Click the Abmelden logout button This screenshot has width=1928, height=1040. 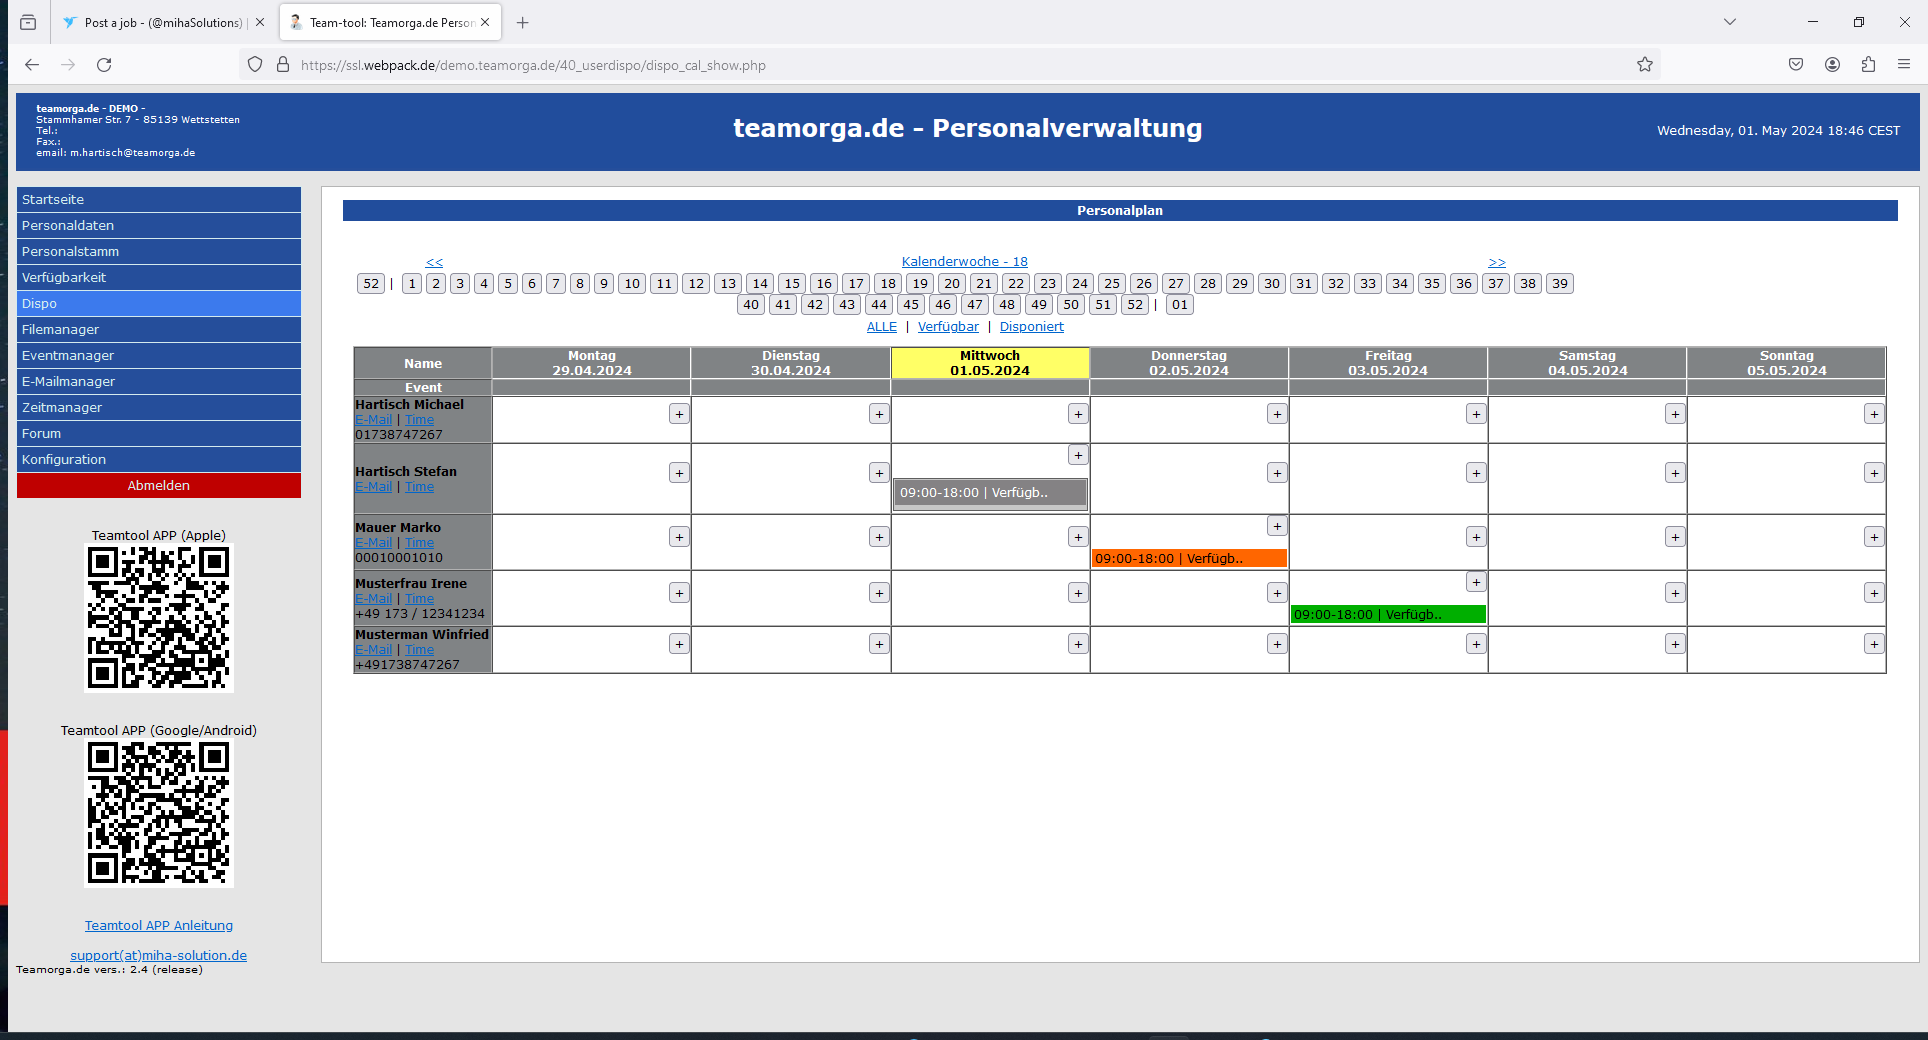point(158,485)
